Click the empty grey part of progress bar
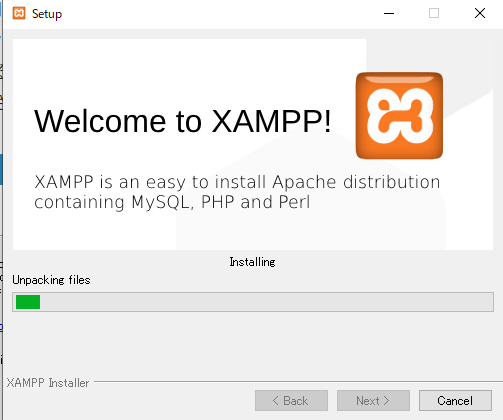Viewport: 503px width, 420px height. coord(266,302)
